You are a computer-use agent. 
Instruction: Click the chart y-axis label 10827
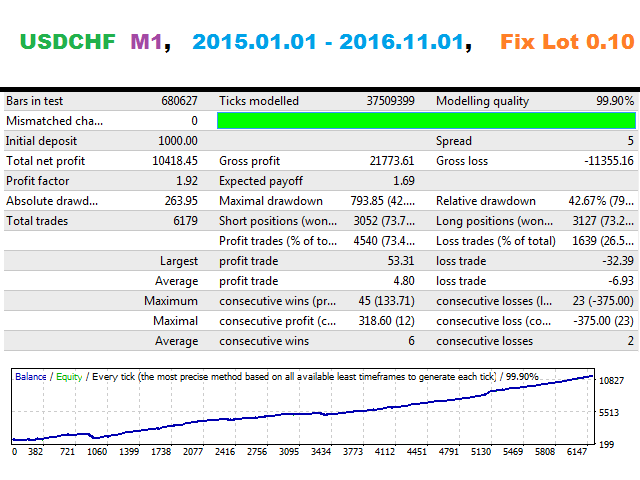pyautogui.click(x=611, y=380)
